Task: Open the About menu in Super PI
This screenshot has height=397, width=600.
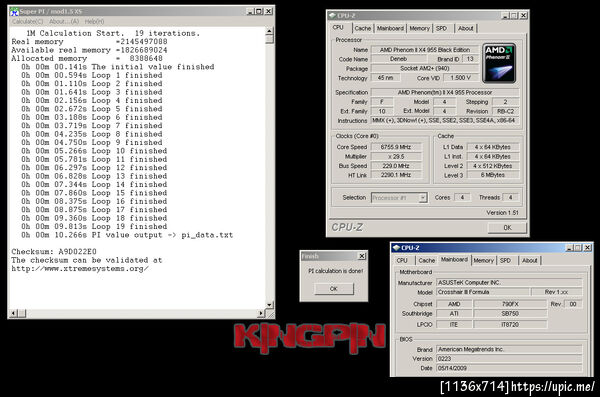Action: (64, 21)
